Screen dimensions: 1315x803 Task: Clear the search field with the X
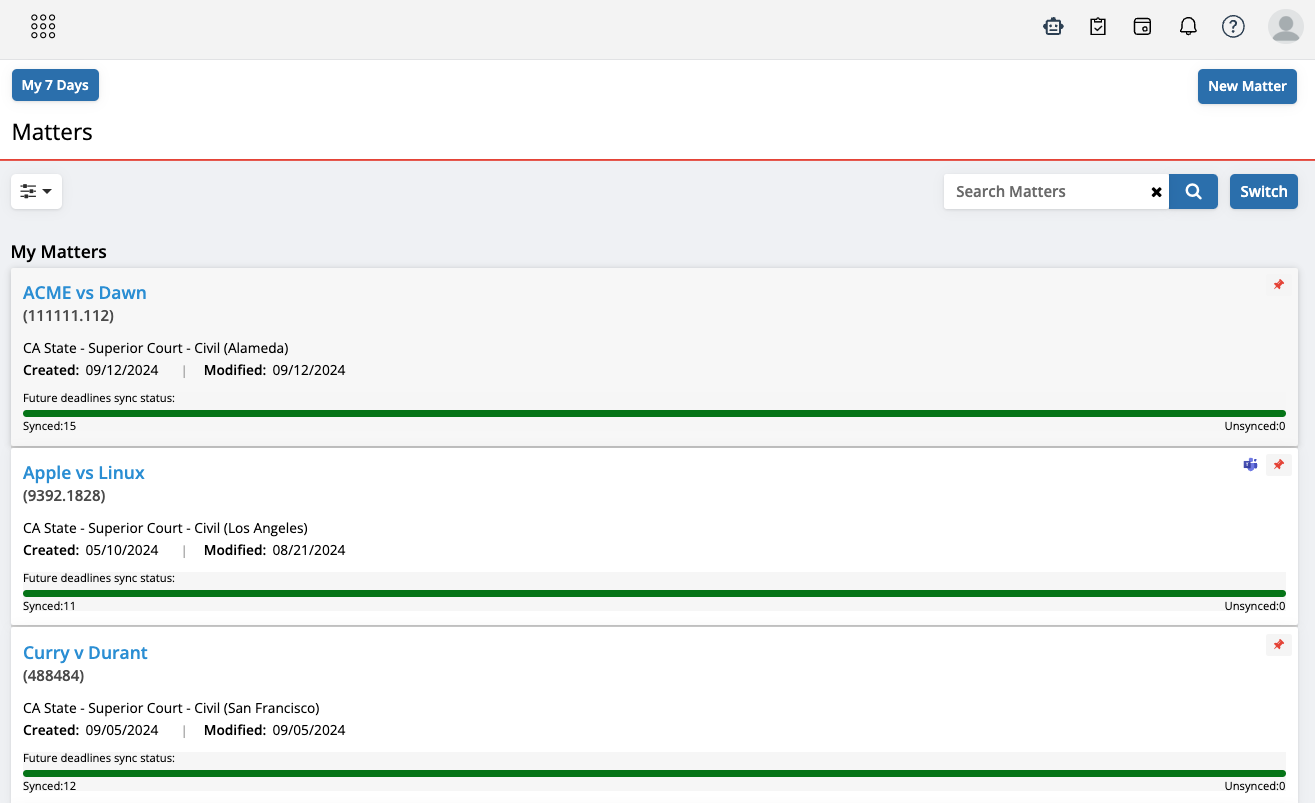[1156, 192]
